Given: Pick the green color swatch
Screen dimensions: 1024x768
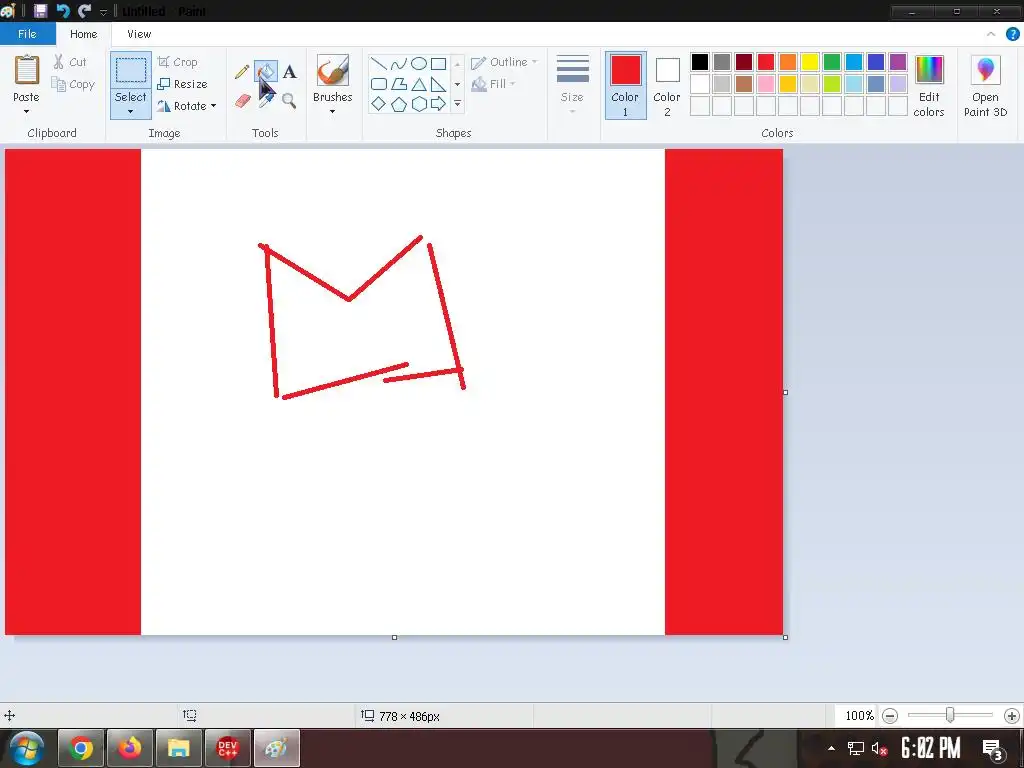Looking at the screenshot, I should click(x=832, y=62).
